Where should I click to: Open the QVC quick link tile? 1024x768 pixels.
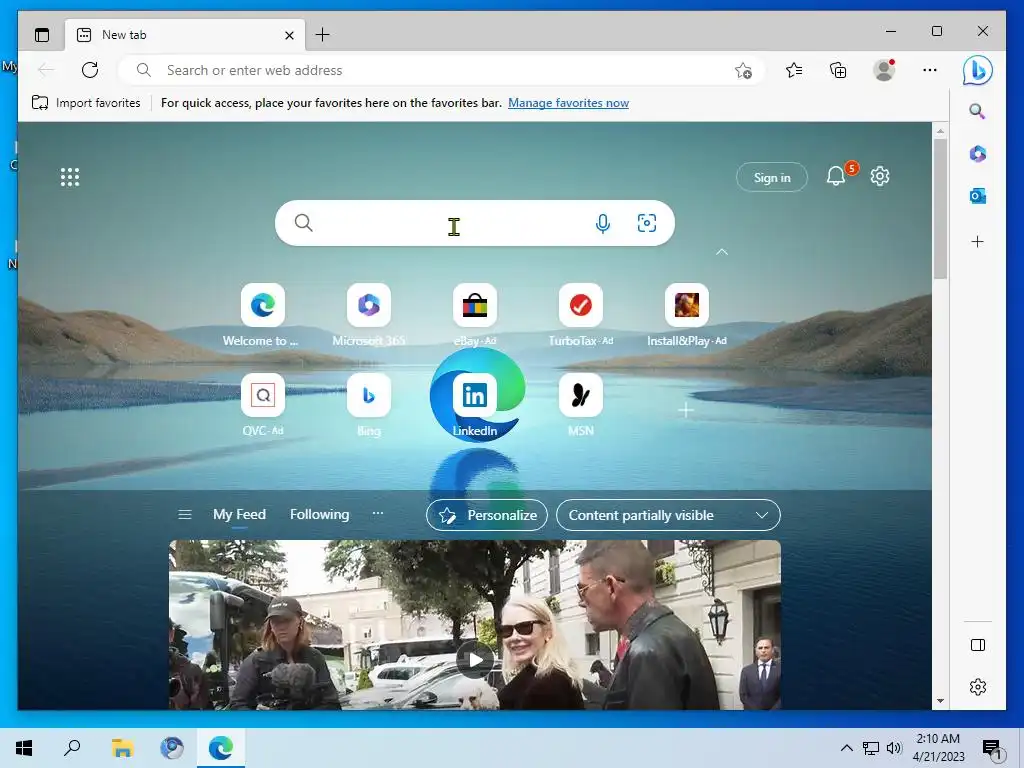(263, 395)
